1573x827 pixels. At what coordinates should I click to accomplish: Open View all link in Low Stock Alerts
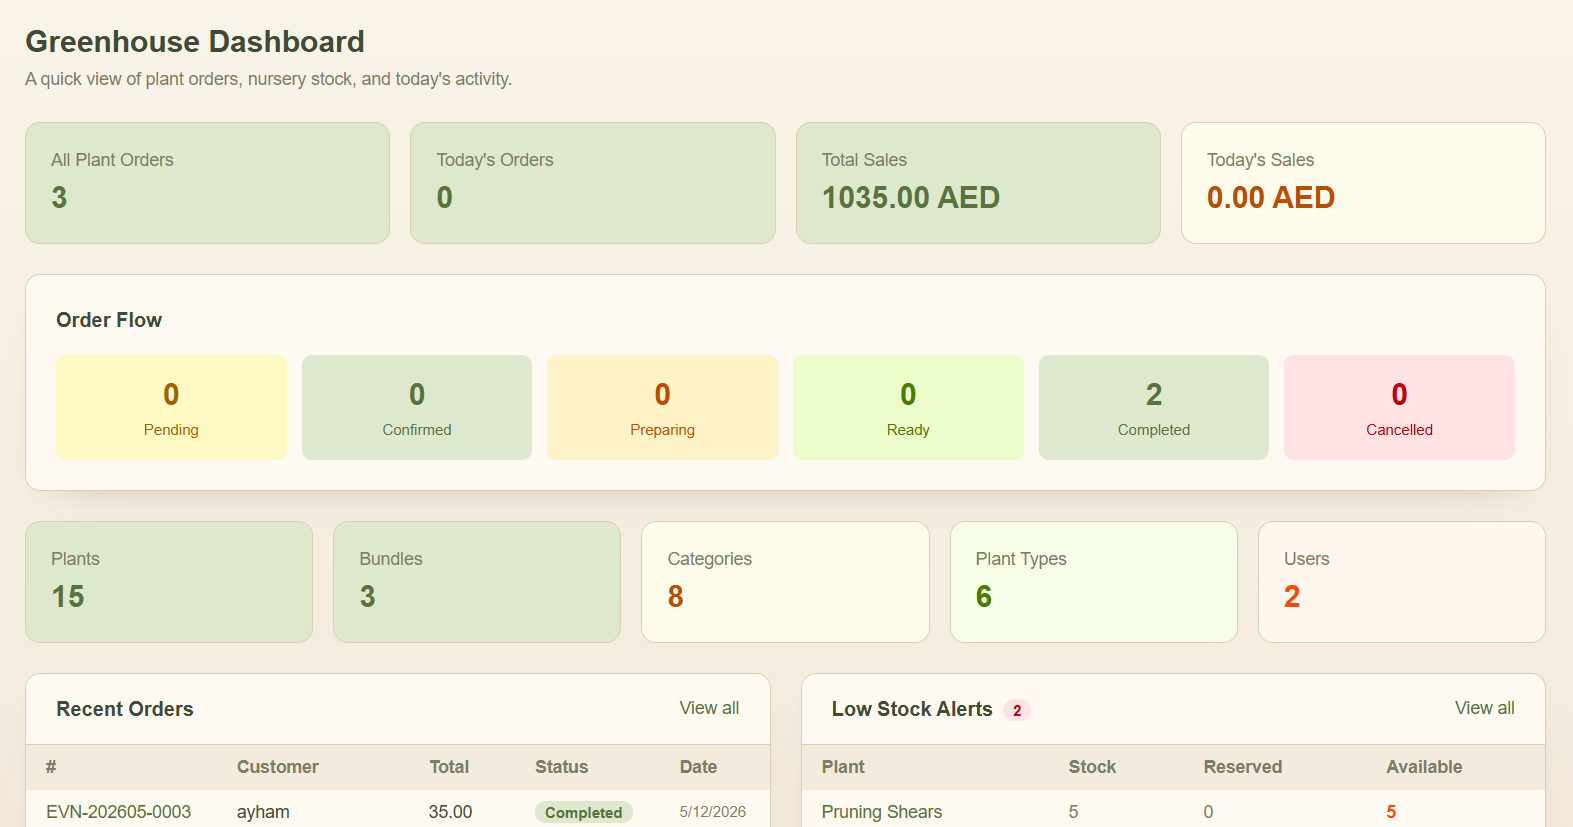coord(1484,708)
